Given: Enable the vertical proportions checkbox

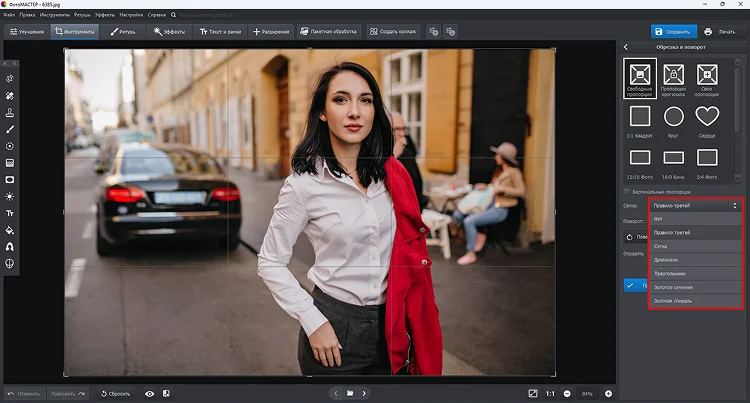Looking at the screenshot, I should pos(627,192).
